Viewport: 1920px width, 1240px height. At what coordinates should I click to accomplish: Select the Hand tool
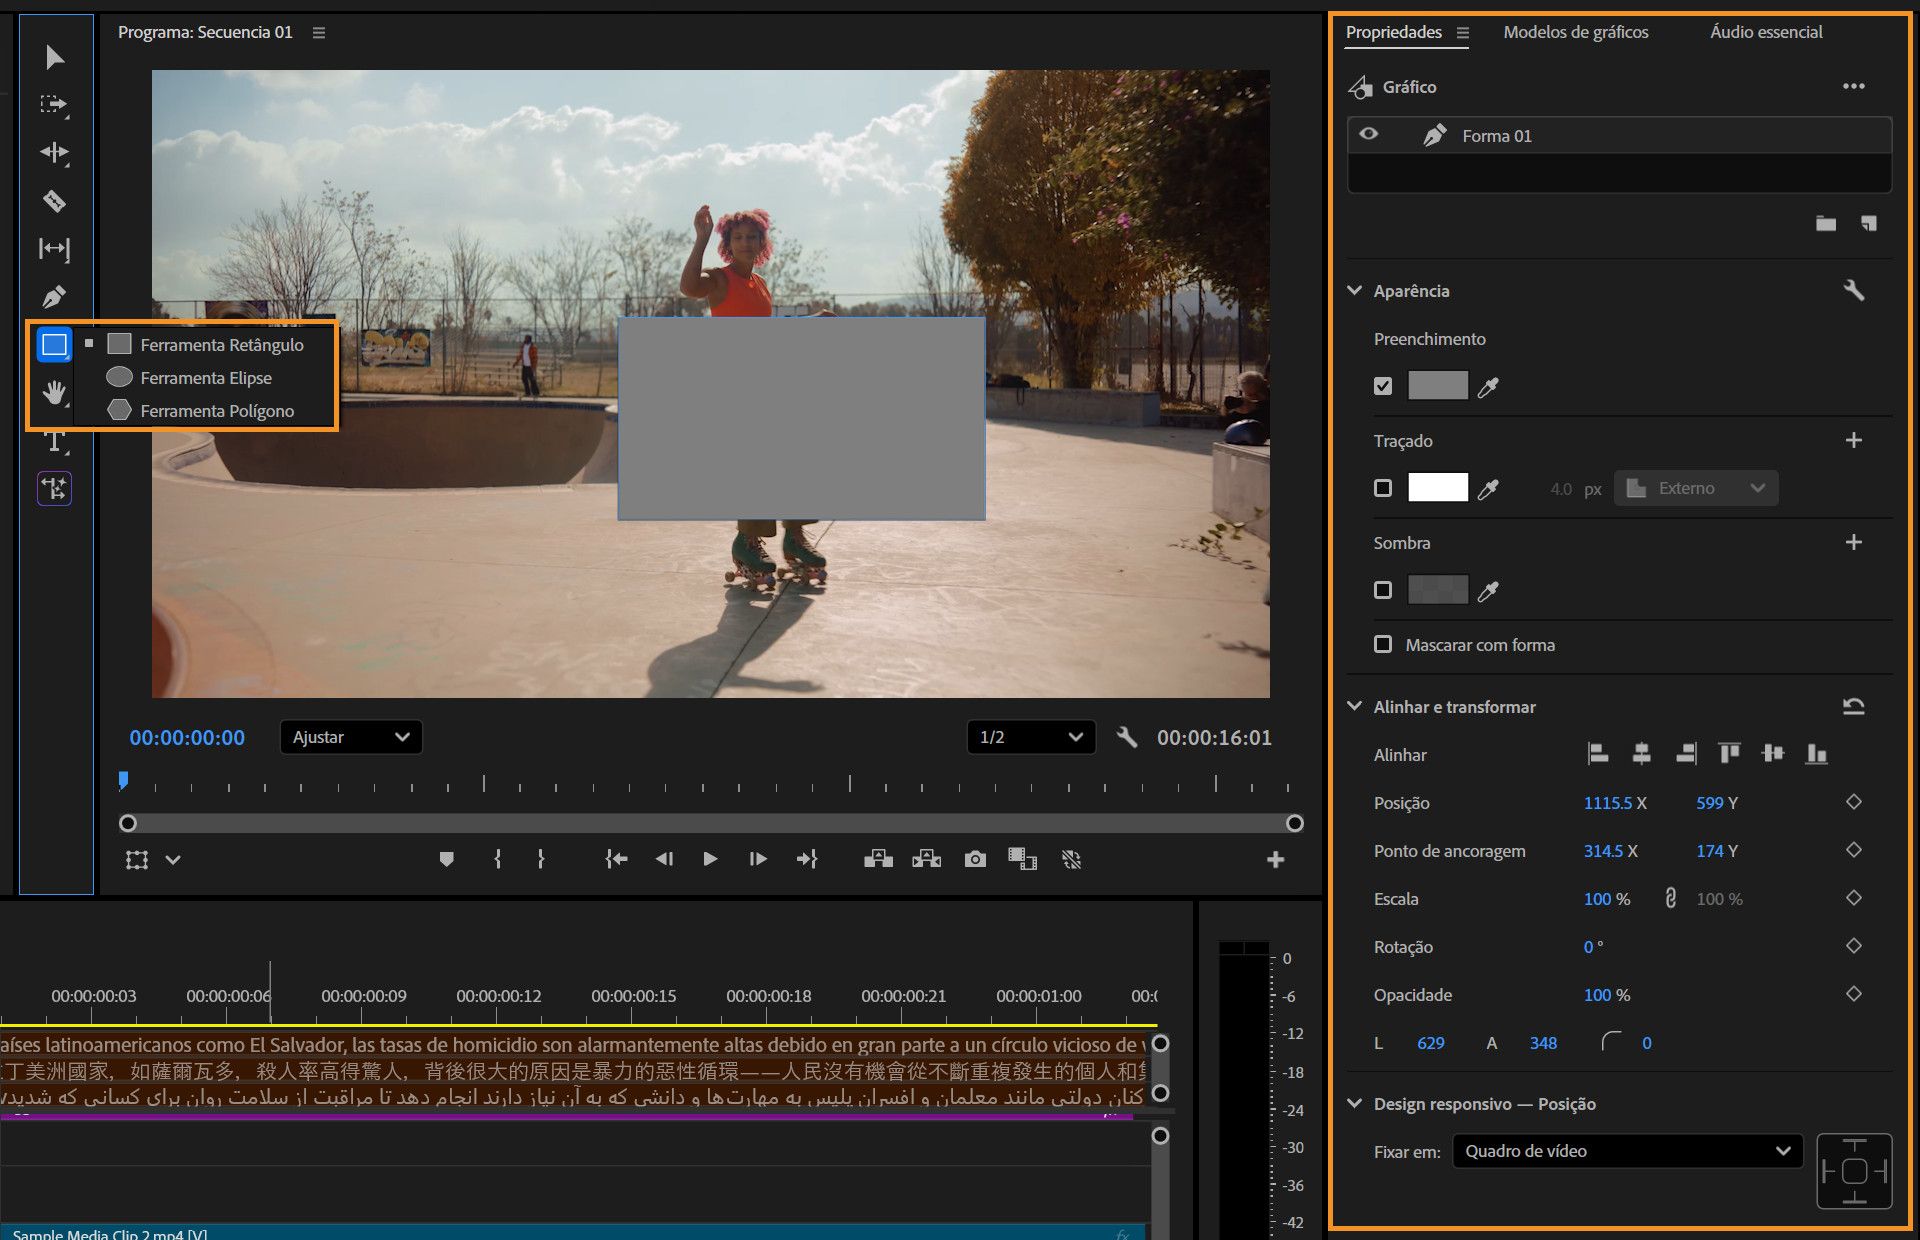54,392
